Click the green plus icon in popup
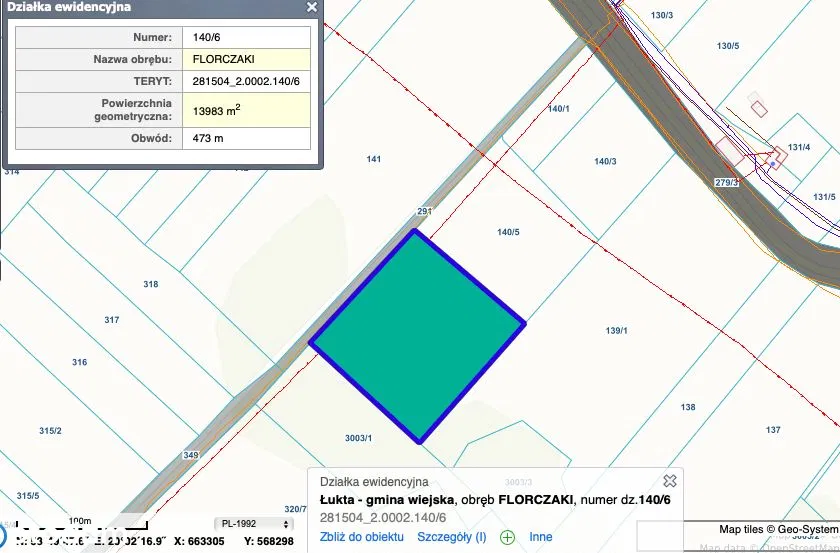Screen dimensions: 840x553 coord(507,537)
